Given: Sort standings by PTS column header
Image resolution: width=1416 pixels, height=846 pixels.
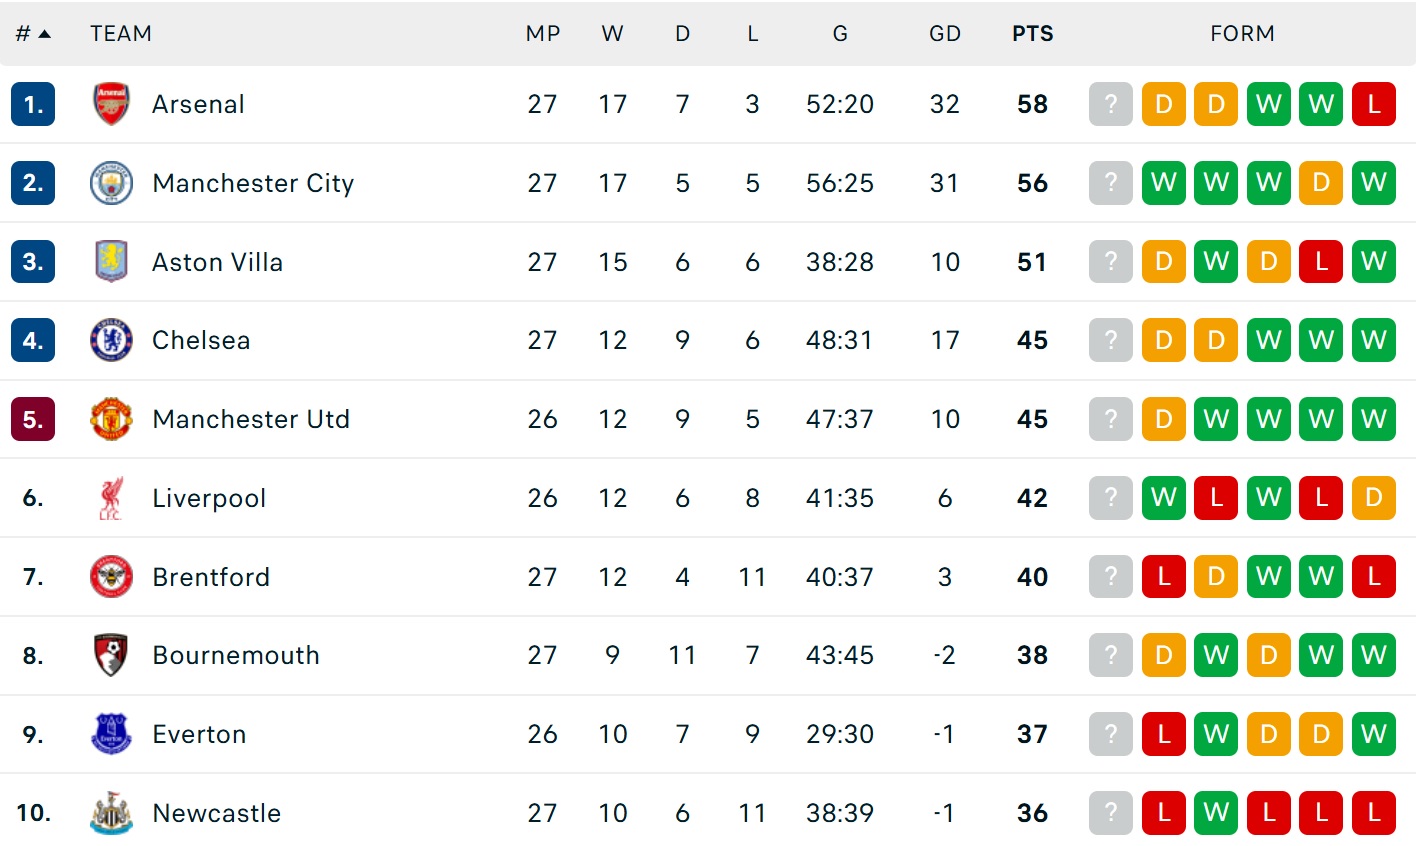Looking at the screenshot, I should click(x=1032, y=34).
